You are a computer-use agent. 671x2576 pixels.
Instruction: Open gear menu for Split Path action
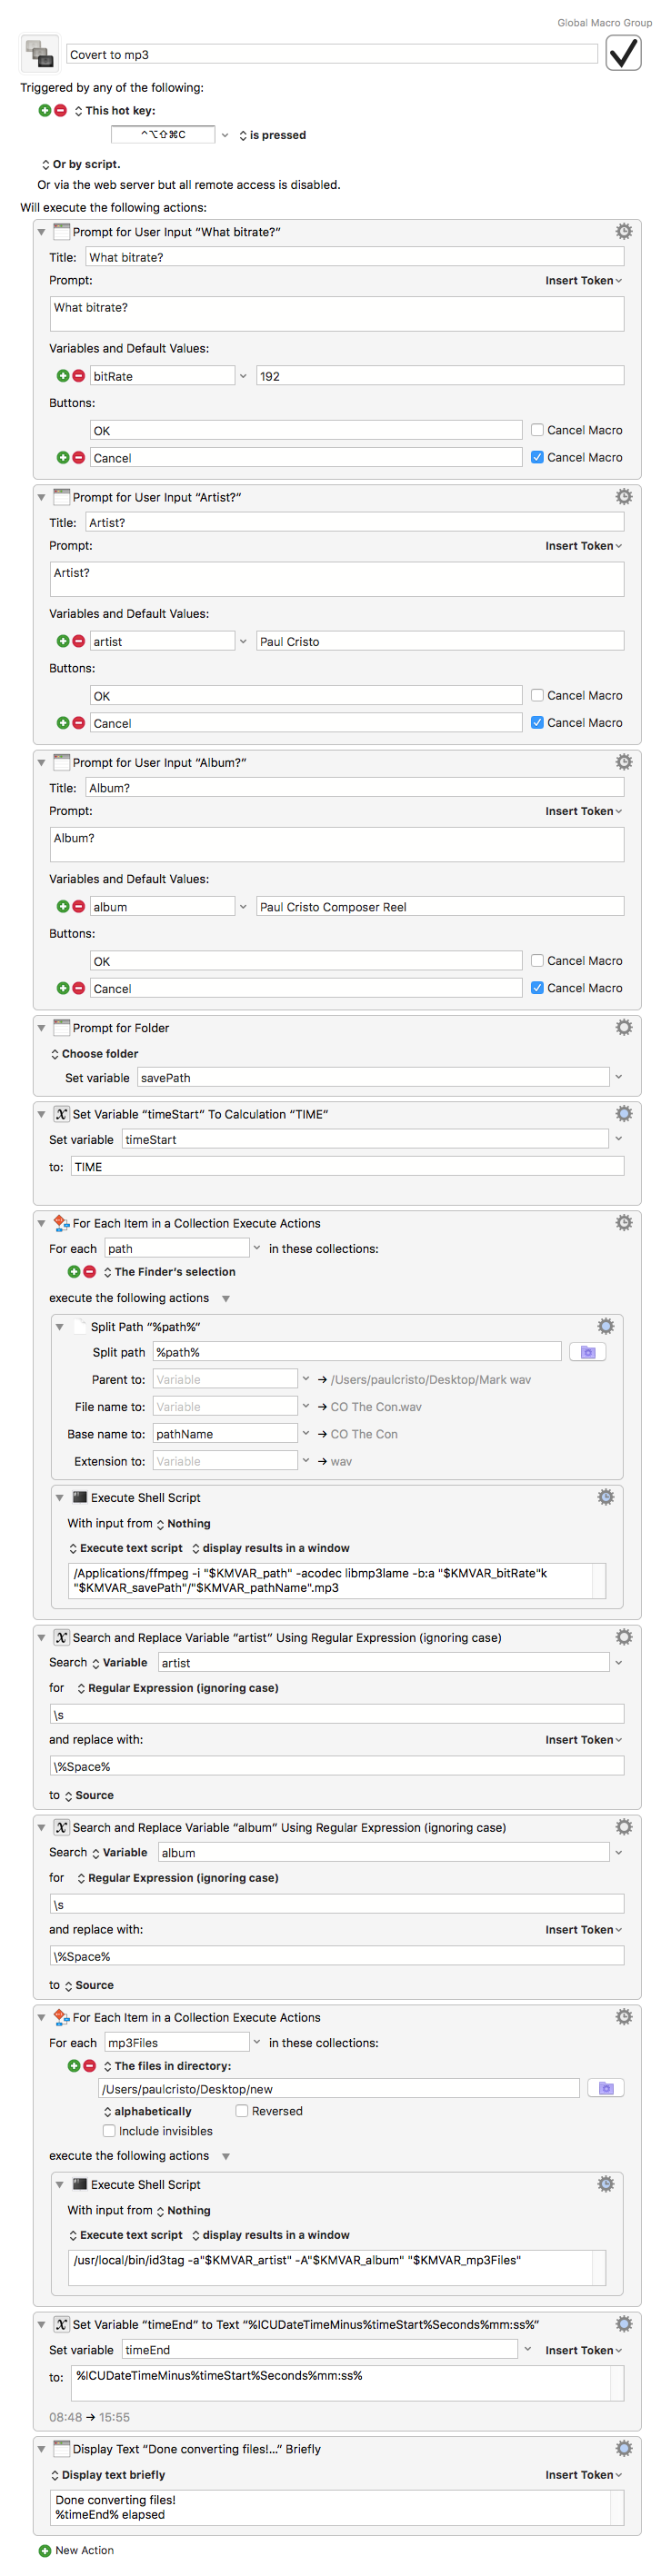point(606,1327)
